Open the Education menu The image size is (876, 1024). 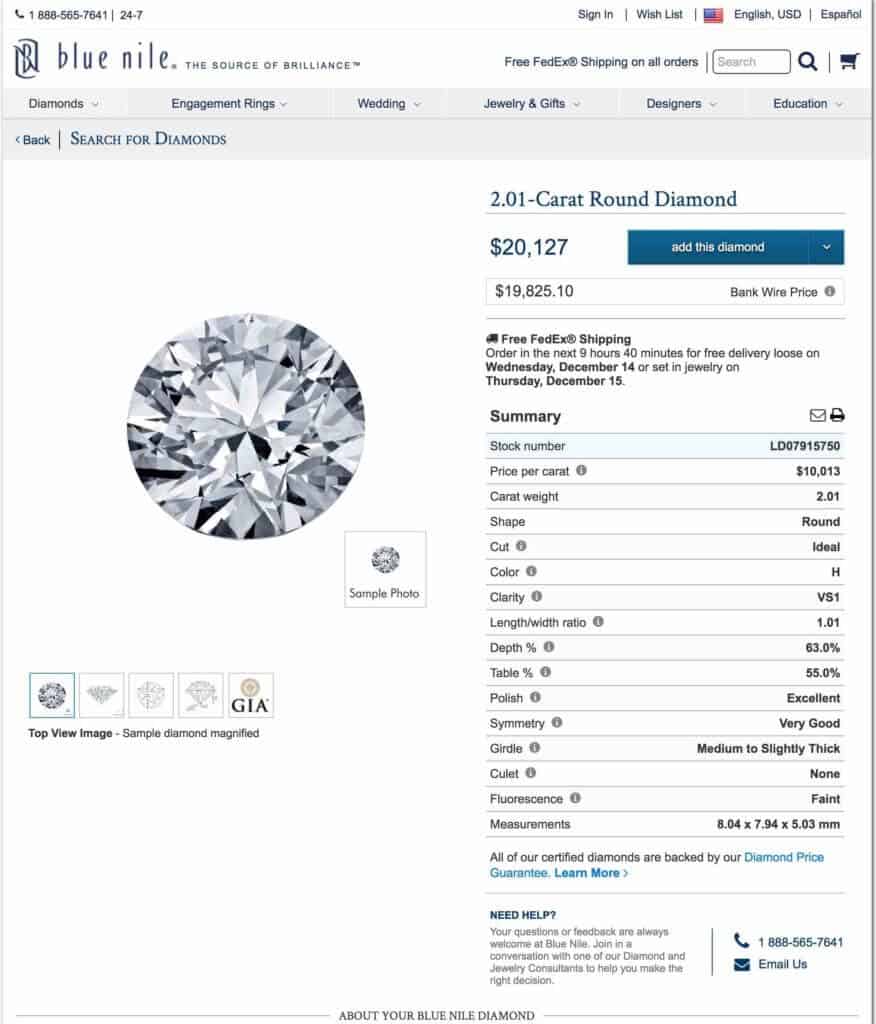[807, 104]
